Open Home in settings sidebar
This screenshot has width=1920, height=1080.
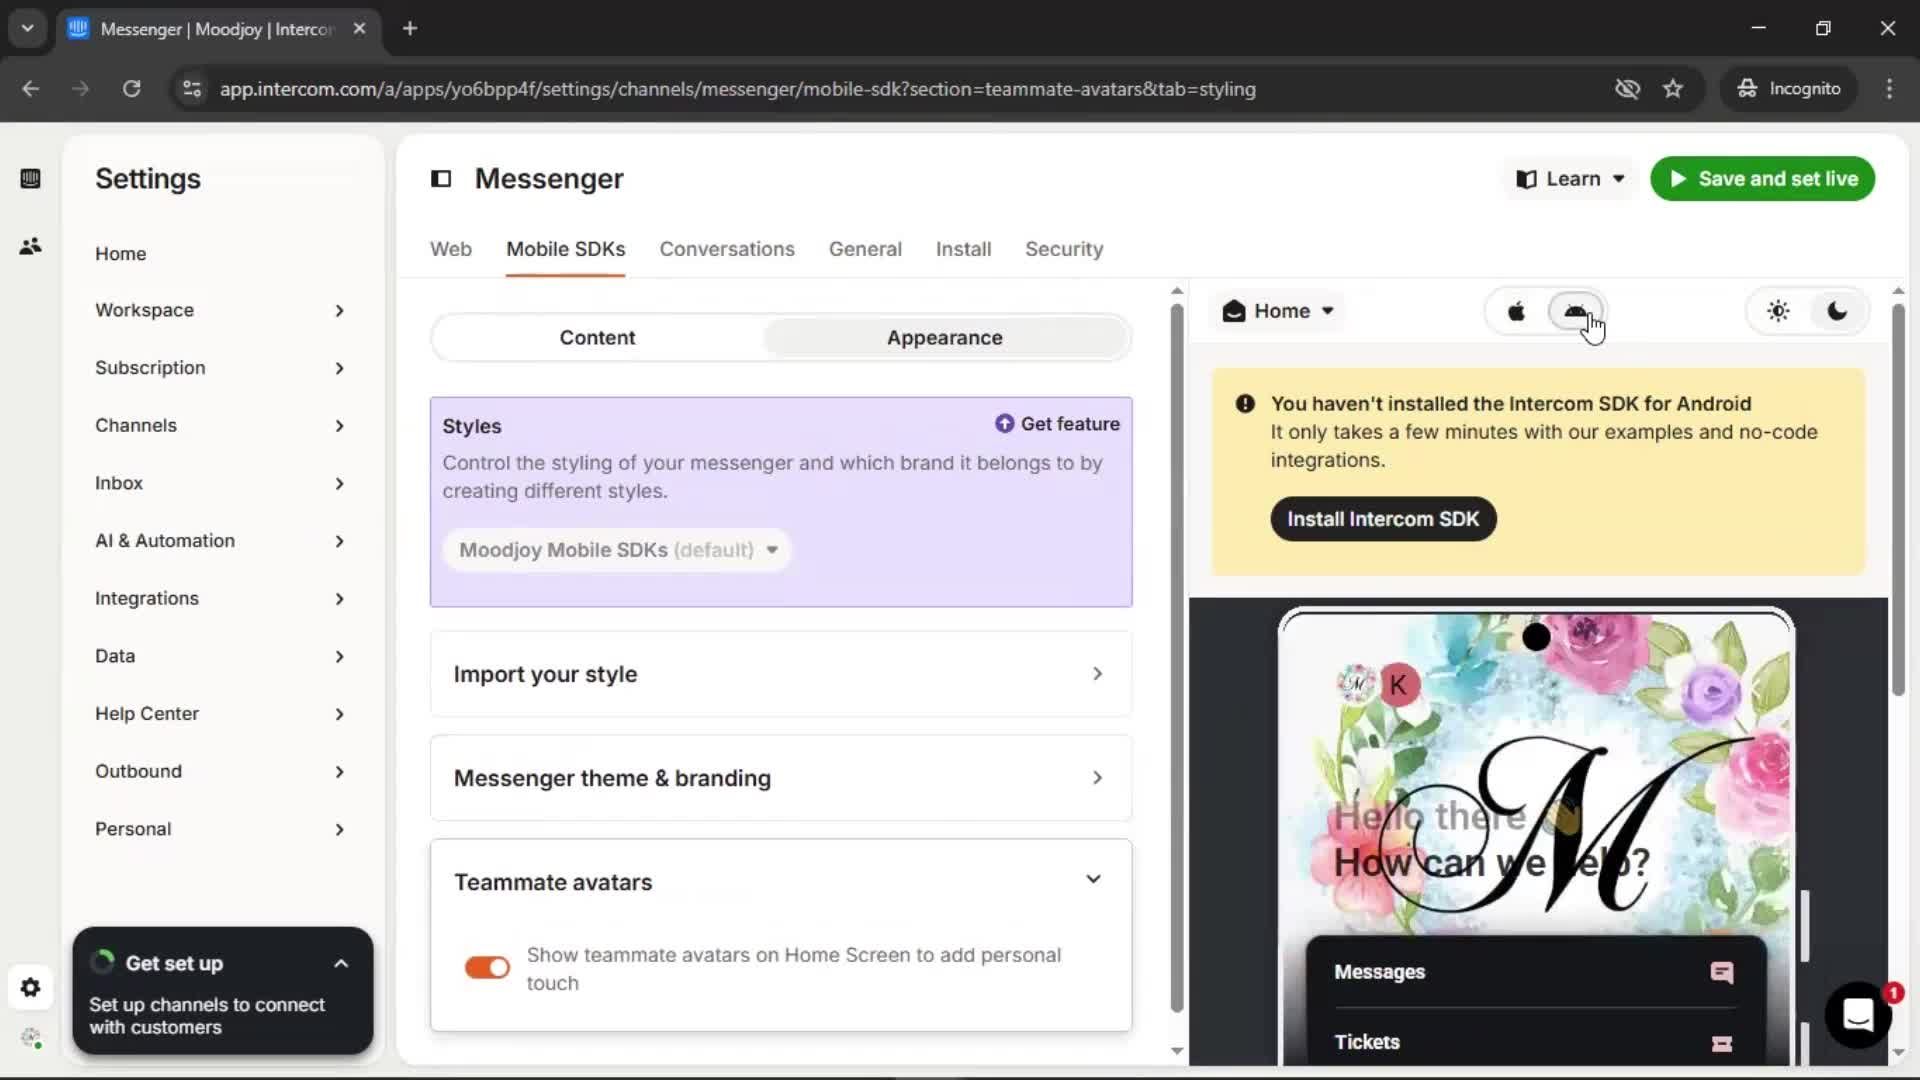coord(121,254)
